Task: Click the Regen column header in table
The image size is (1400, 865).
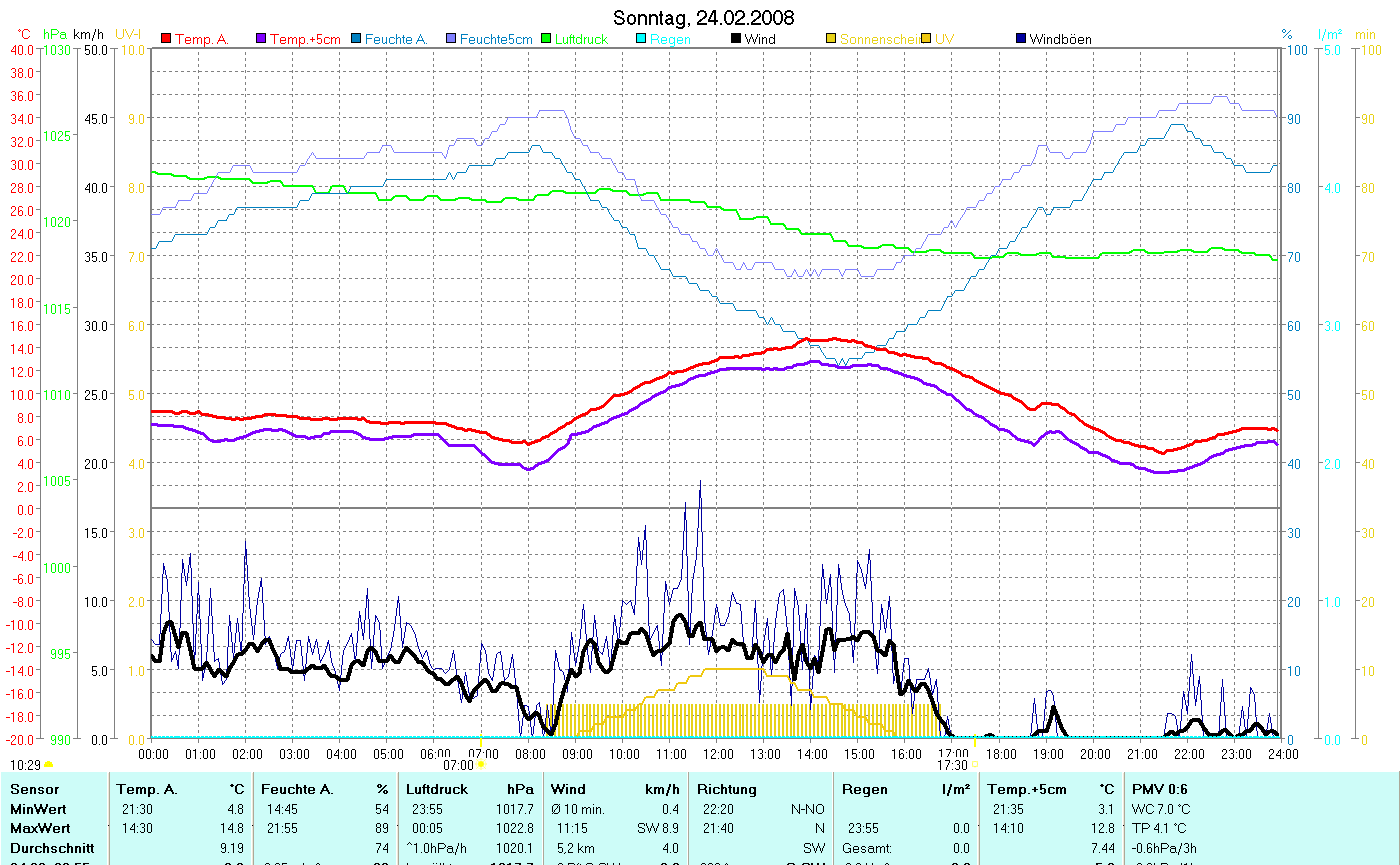Action: tap(864, 789)
